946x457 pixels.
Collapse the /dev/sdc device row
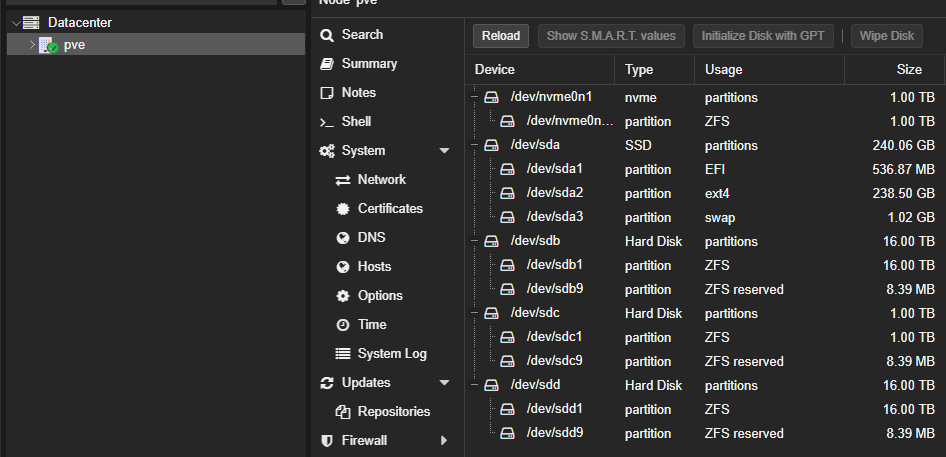click(x=474, y=313)
